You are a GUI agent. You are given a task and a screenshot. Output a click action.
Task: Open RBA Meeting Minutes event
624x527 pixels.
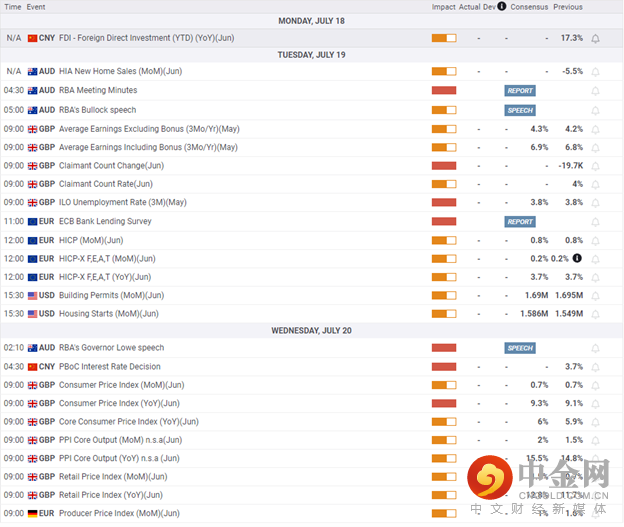click(x=98, y=90)
